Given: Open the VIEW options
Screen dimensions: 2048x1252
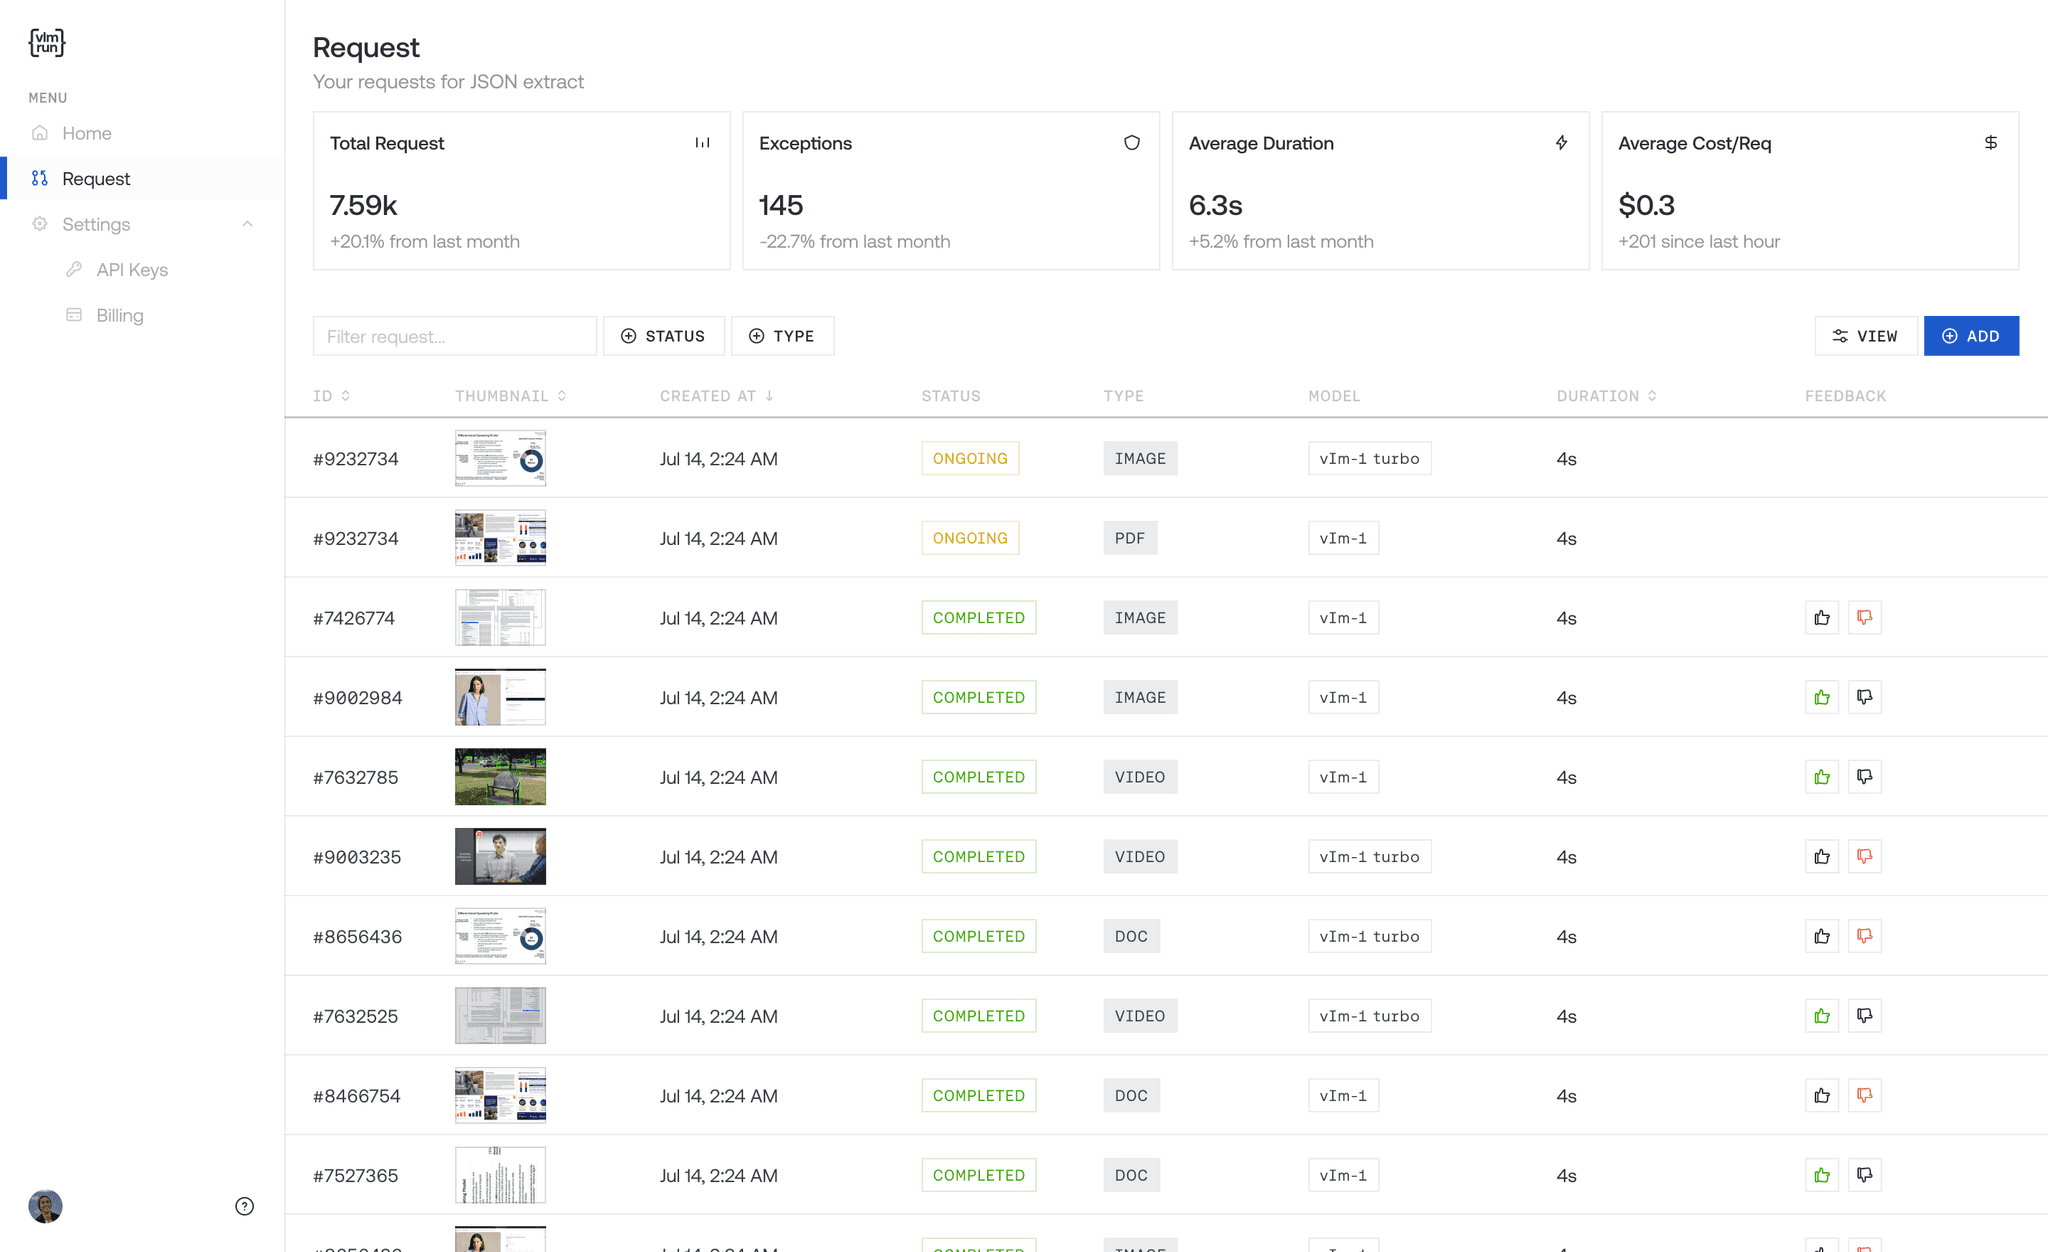Looking at the screenshot, I should pos(1866,335).
